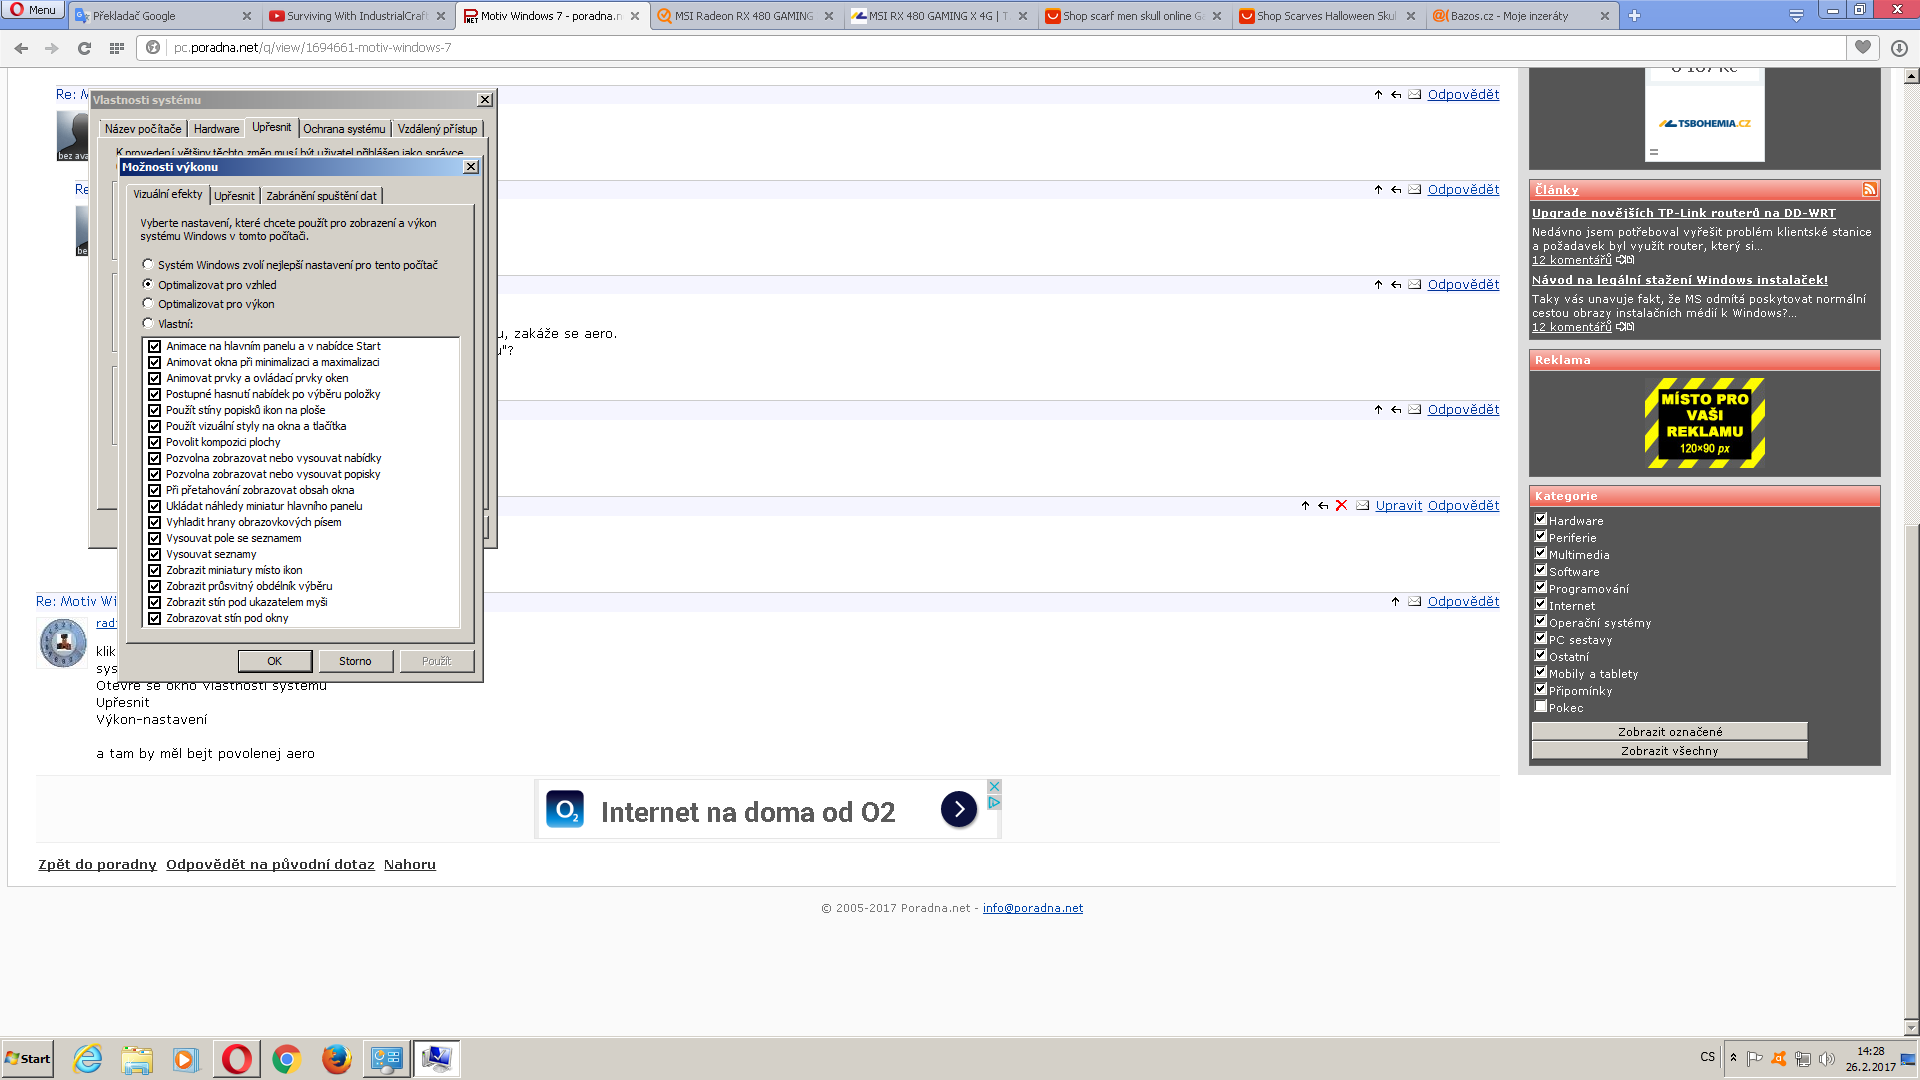Enable the Pokec category checkbox

(x=1541, y=707)
